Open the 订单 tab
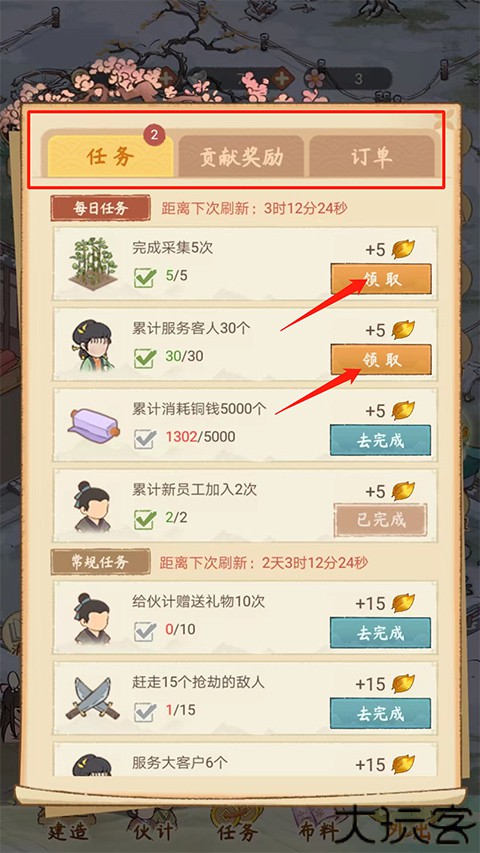The height and width of the screenshot is (853, 480). pos(372,157)
